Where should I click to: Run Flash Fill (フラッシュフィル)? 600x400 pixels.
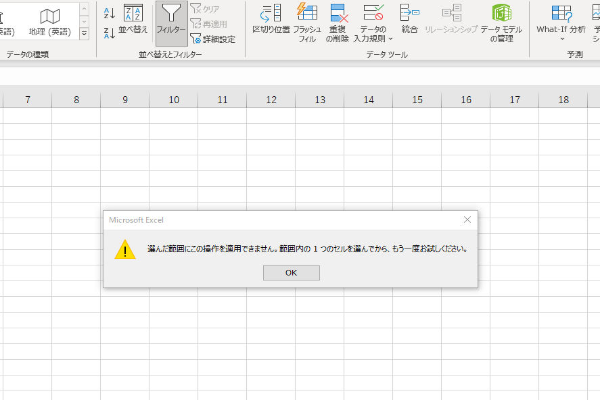pos(307,20)
